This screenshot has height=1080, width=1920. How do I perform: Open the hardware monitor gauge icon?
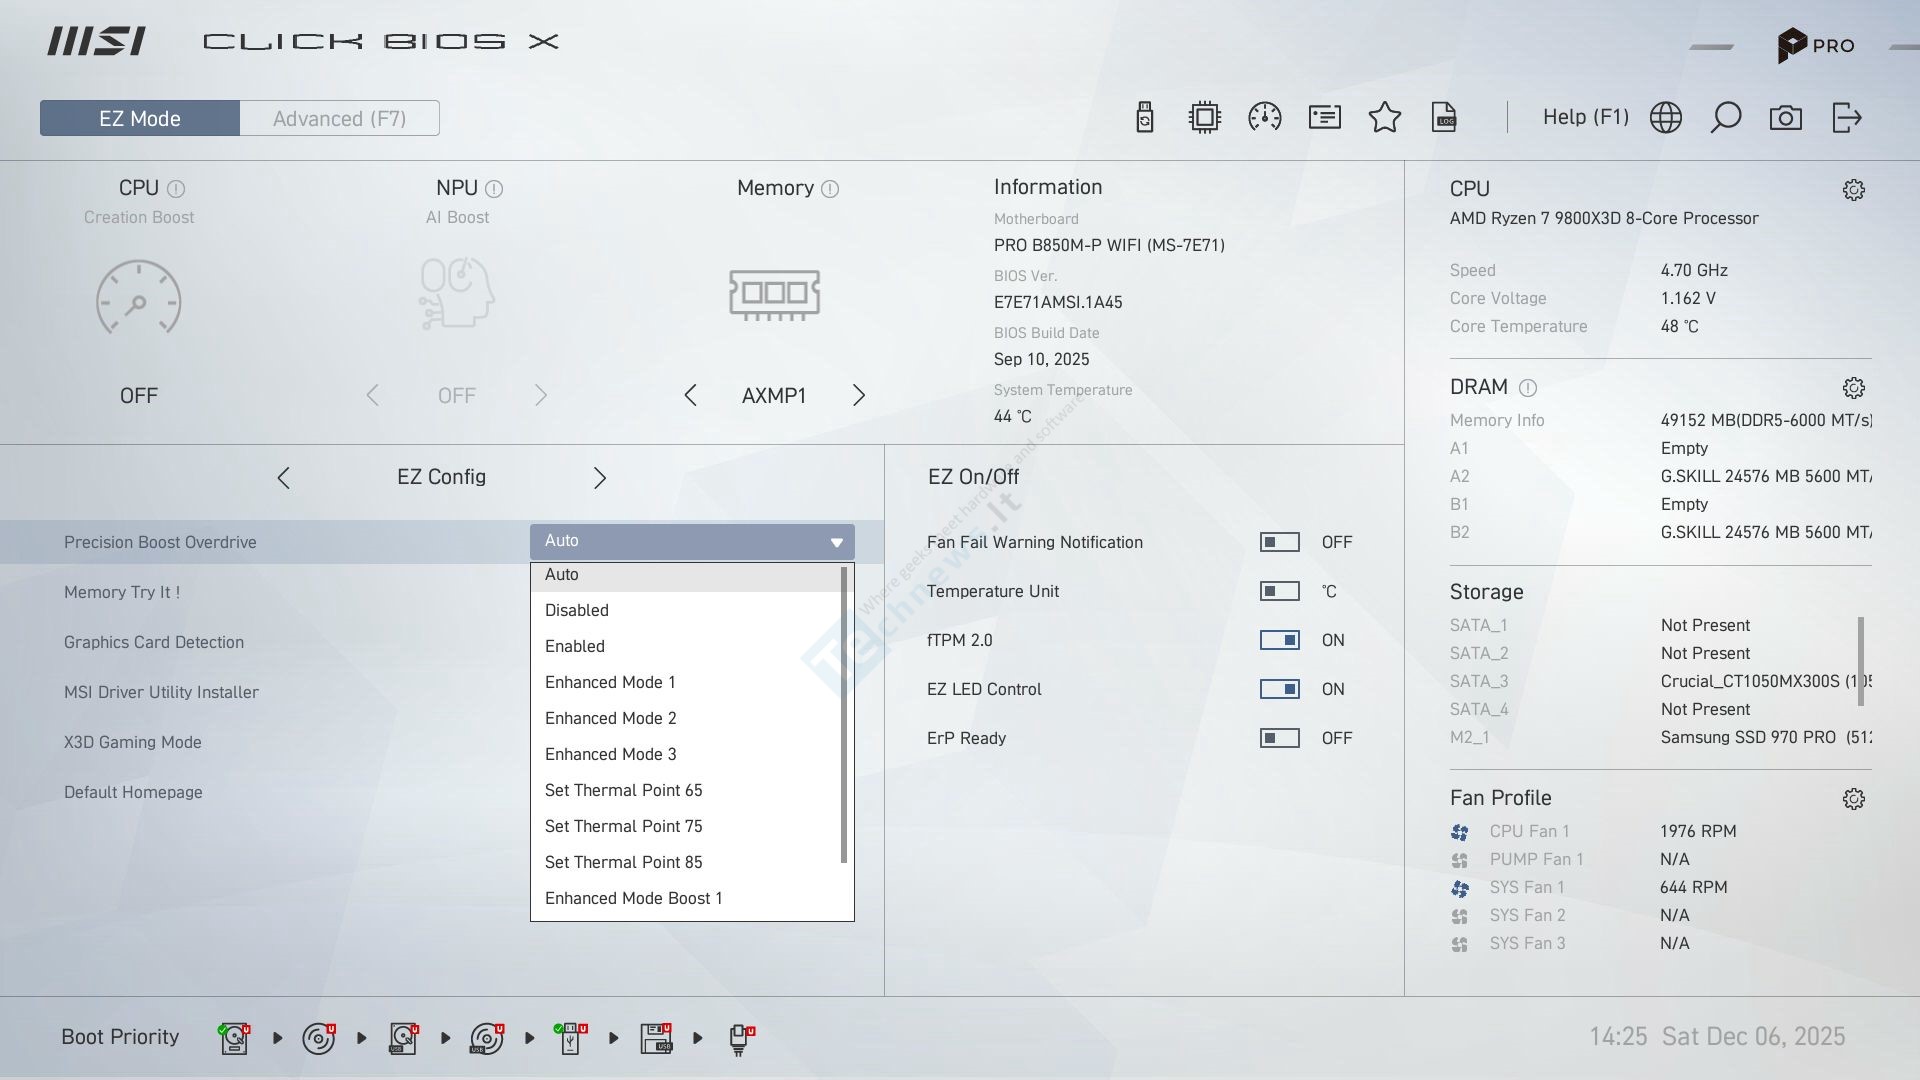pos(1265,118)
